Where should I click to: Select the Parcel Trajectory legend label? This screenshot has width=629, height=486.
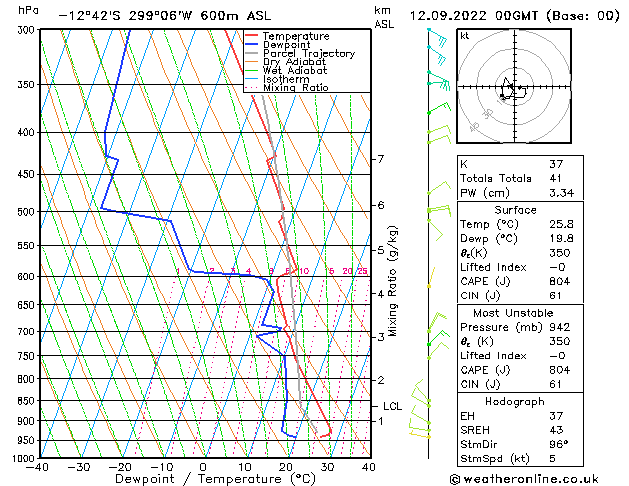(309, 53)
